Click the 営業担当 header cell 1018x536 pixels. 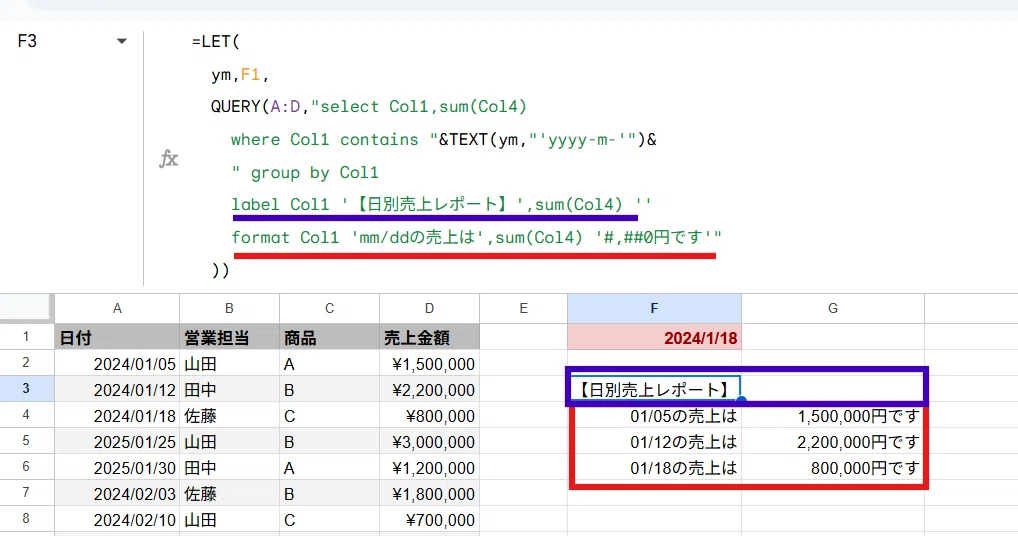(x=229, y=337)
